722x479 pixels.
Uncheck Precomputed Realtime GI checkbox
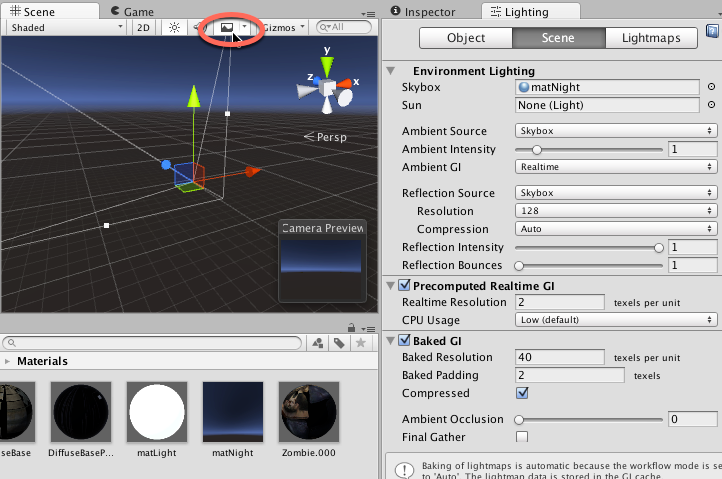[404, 286]
